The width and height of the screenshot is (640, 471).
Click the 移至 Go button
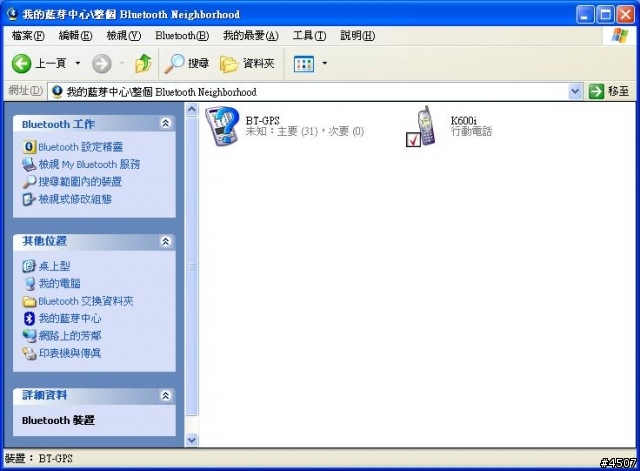pos(609,91)
